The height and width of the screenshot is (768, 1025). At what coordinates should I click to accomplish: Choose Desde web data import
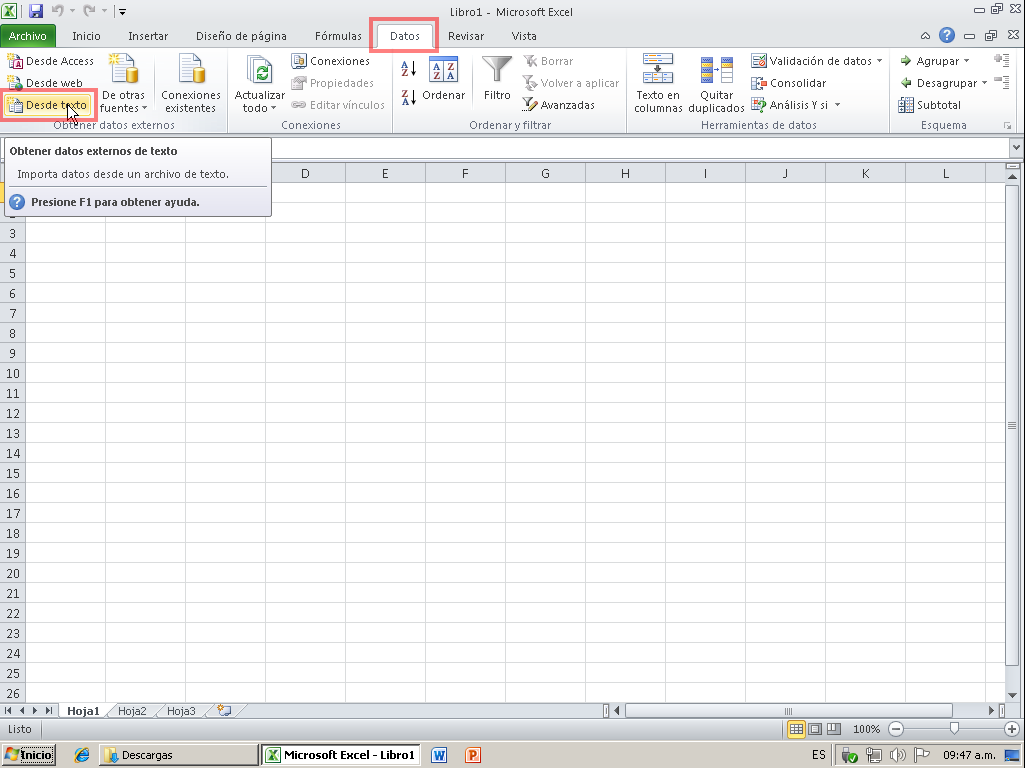(x=45, y=83)
